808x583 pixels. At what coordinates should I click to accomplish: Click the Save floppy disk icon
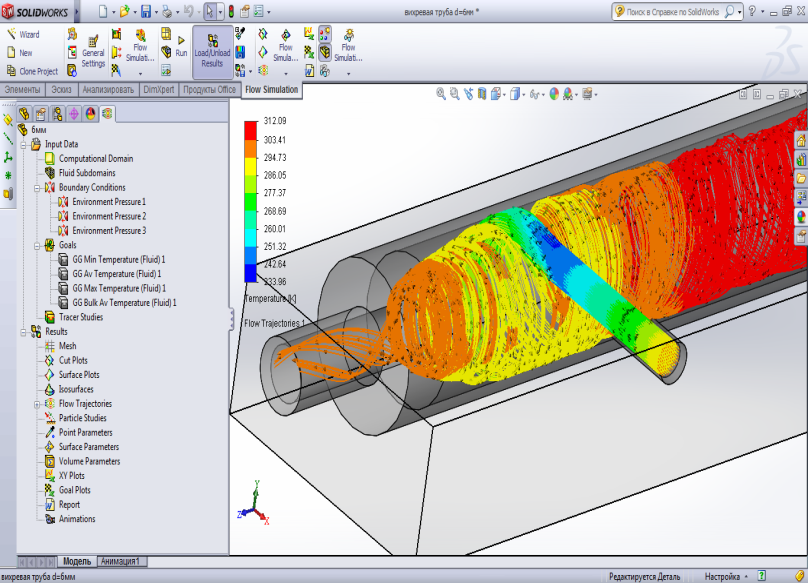coord(146,11)
